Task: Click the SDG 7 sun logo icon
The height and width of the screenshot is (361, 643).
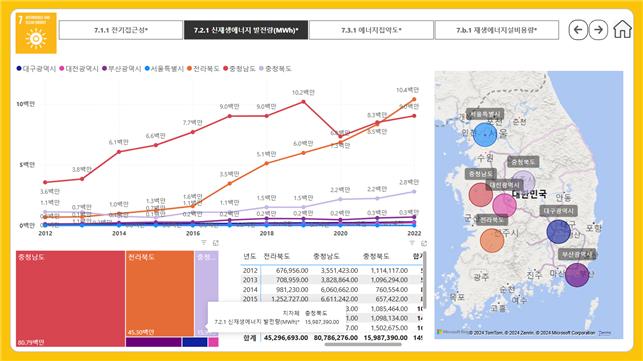Action: pyautogui.click(x=36, y=33)
